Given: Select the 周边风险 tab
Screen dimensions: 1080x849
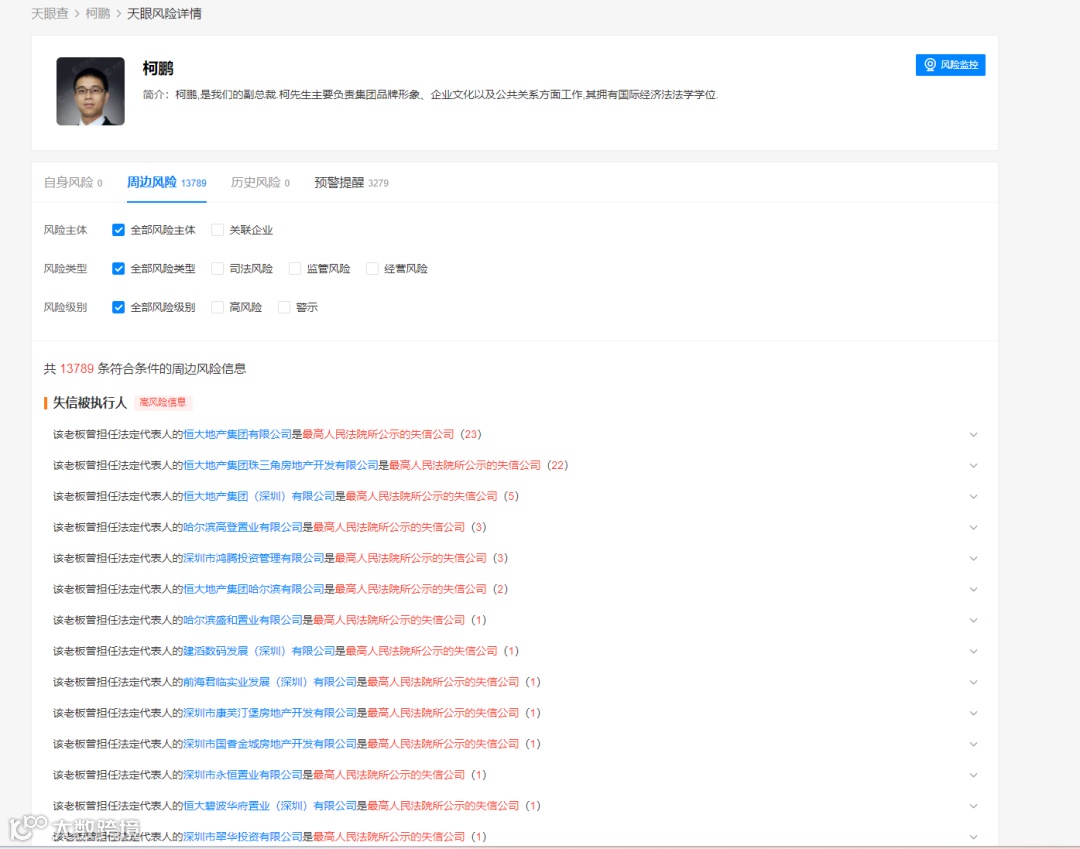Looking at the screenshot, I should (167, 182).
